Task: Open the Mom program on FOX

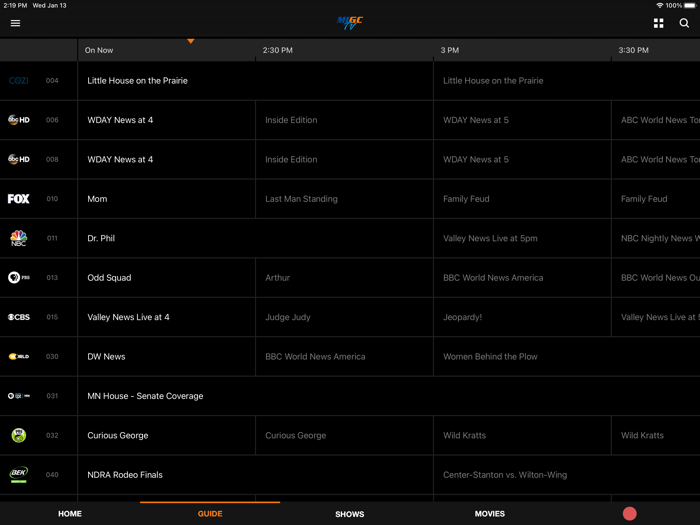Action: 167,199
